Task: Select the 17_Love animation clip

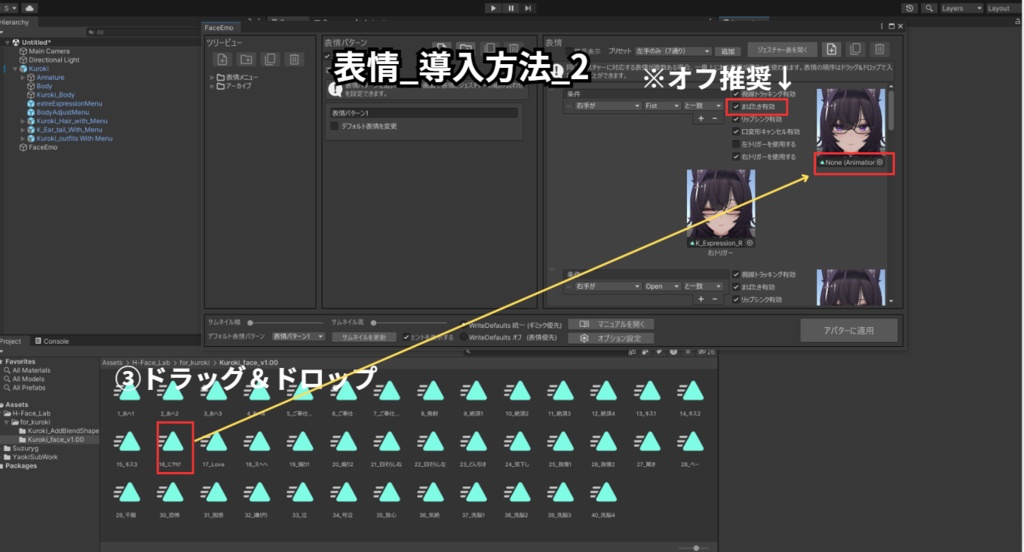Action: point(214,447)
